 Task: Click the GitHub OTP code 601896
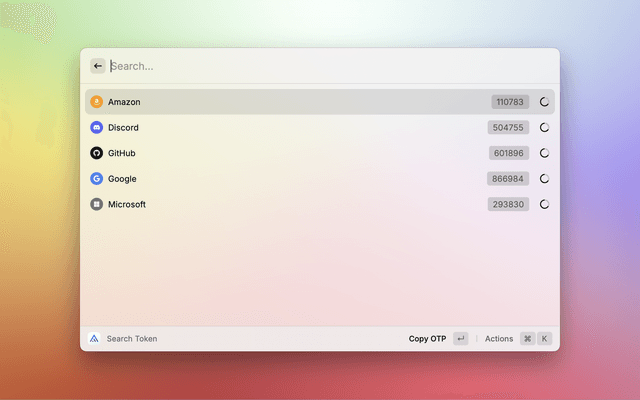pyautogui.click(x=508, y=153)
